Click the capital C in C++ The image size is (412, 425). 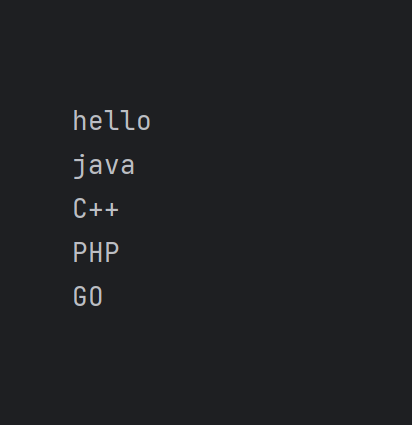[80, 208]
